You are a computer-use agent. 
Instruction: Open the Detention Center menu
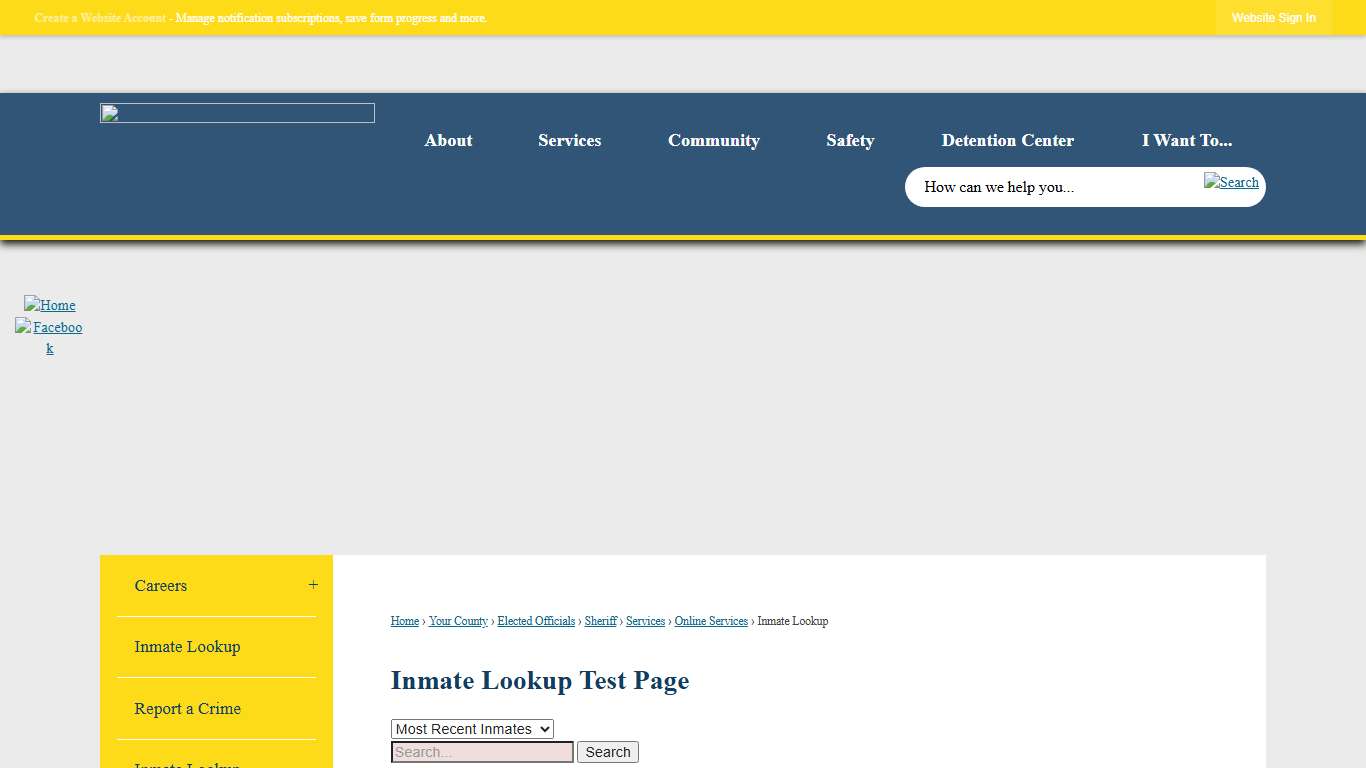click(x=1008, y=141)
